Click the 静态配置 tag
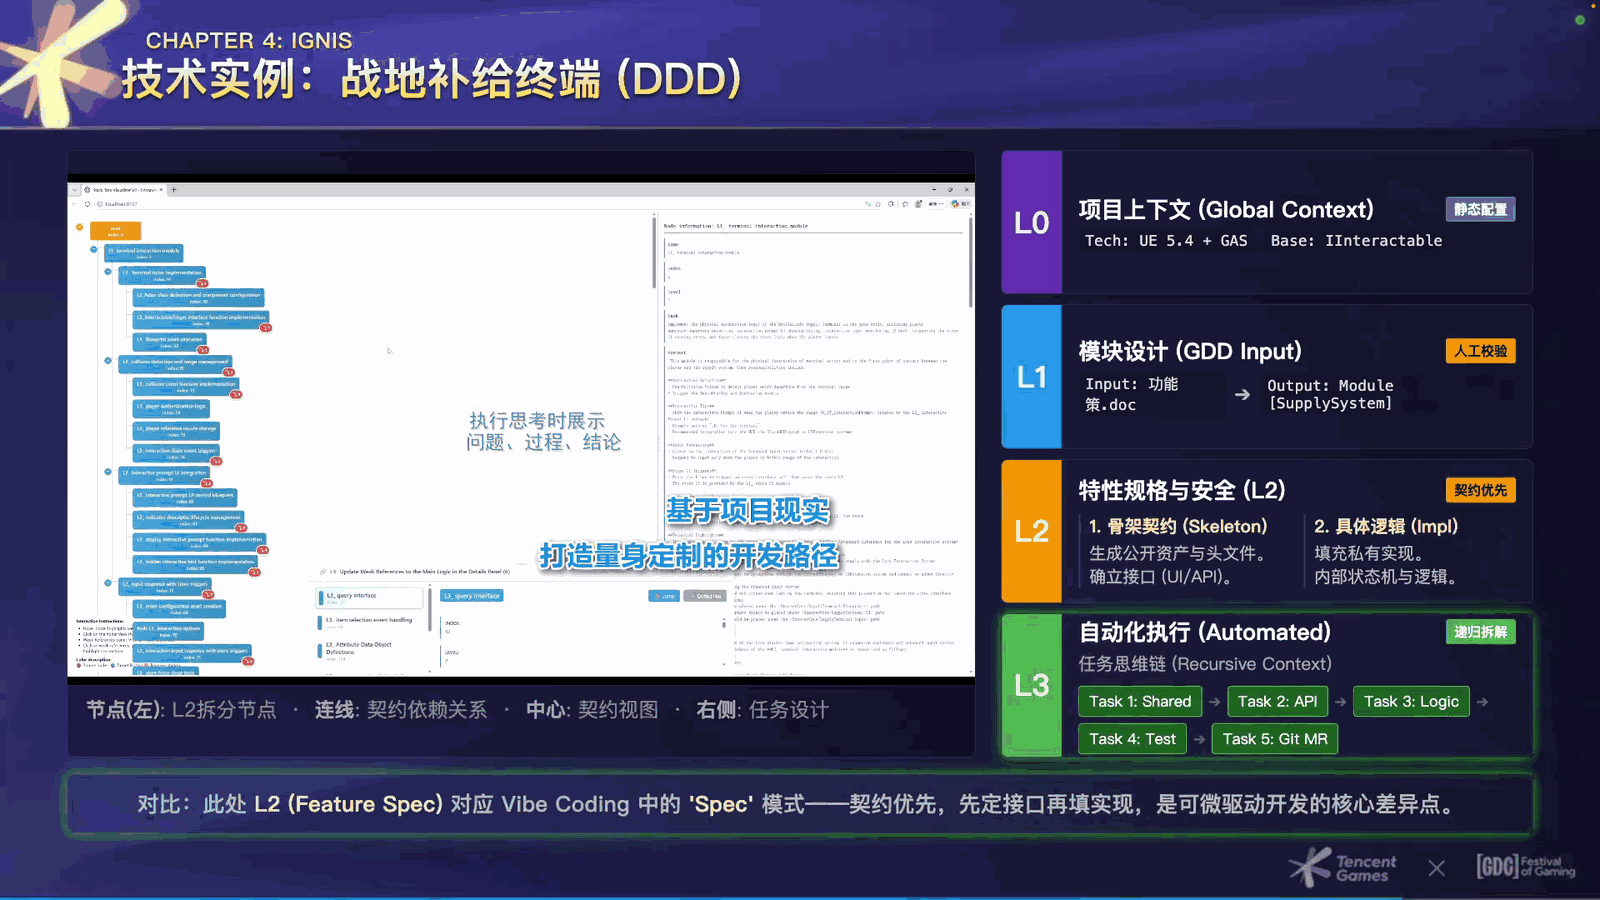Screen dimensions: 1600x900 pyautogui.click(x=1481, y=209)
